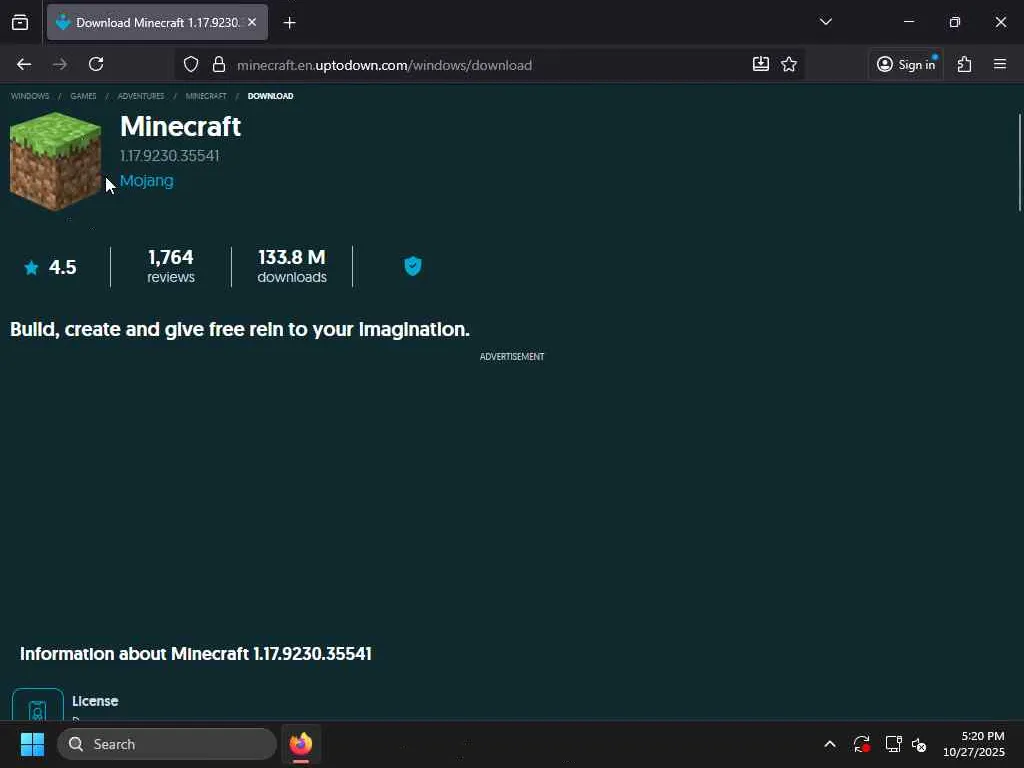Open the network display tray icon
This screenshot has height=768, width=1024.
click(893, 744)
